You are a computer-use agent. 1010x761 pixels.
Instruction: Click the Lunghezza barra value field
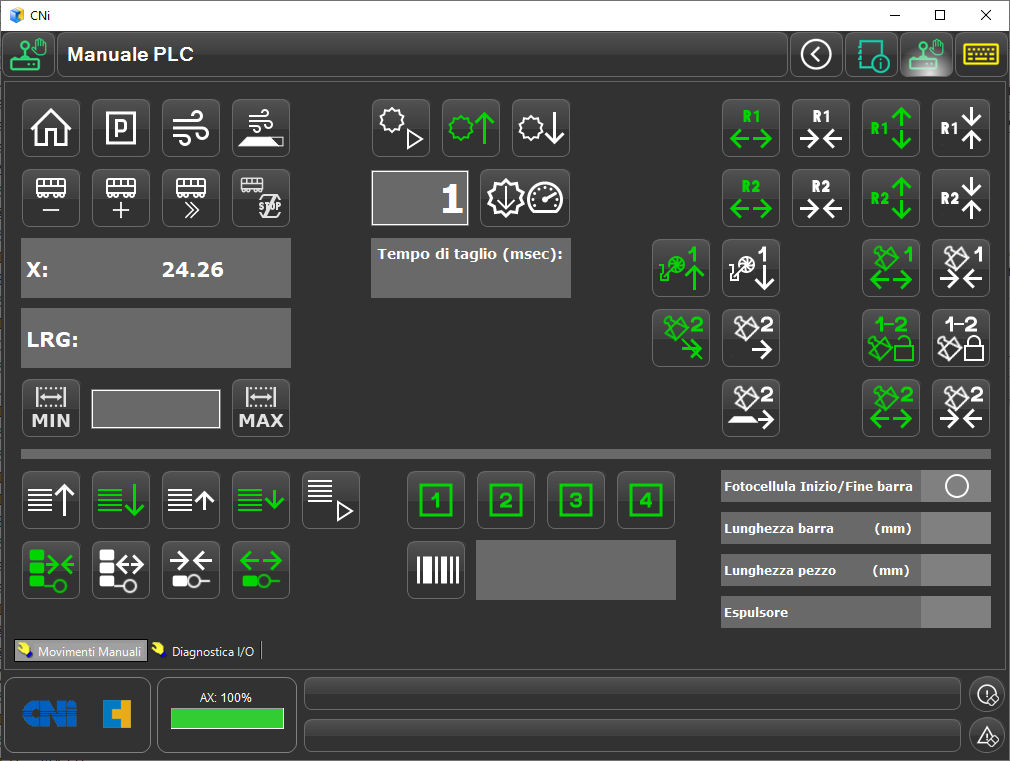[956, 528]
